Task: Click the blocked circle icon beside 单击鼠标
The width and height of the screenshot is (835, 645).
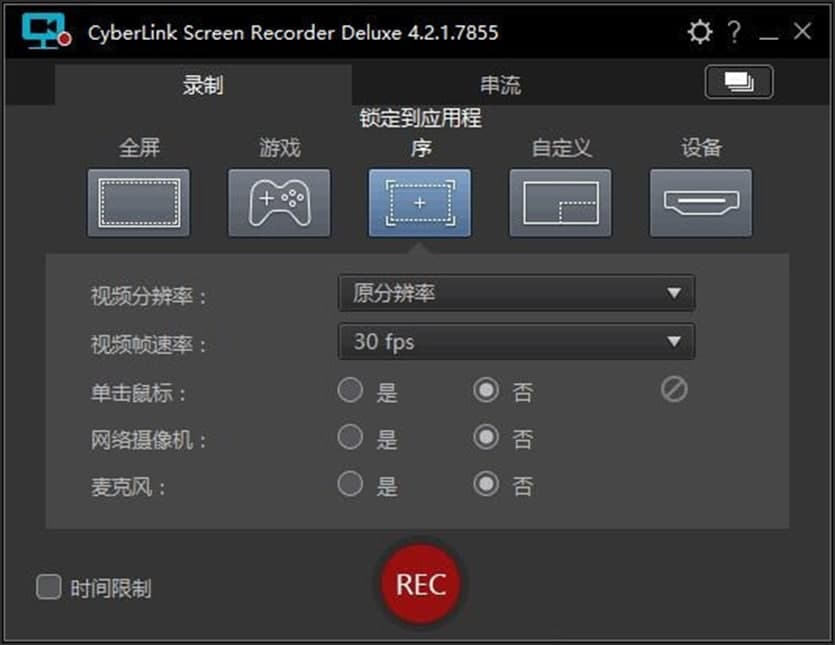Action: (x=674, y=390)
